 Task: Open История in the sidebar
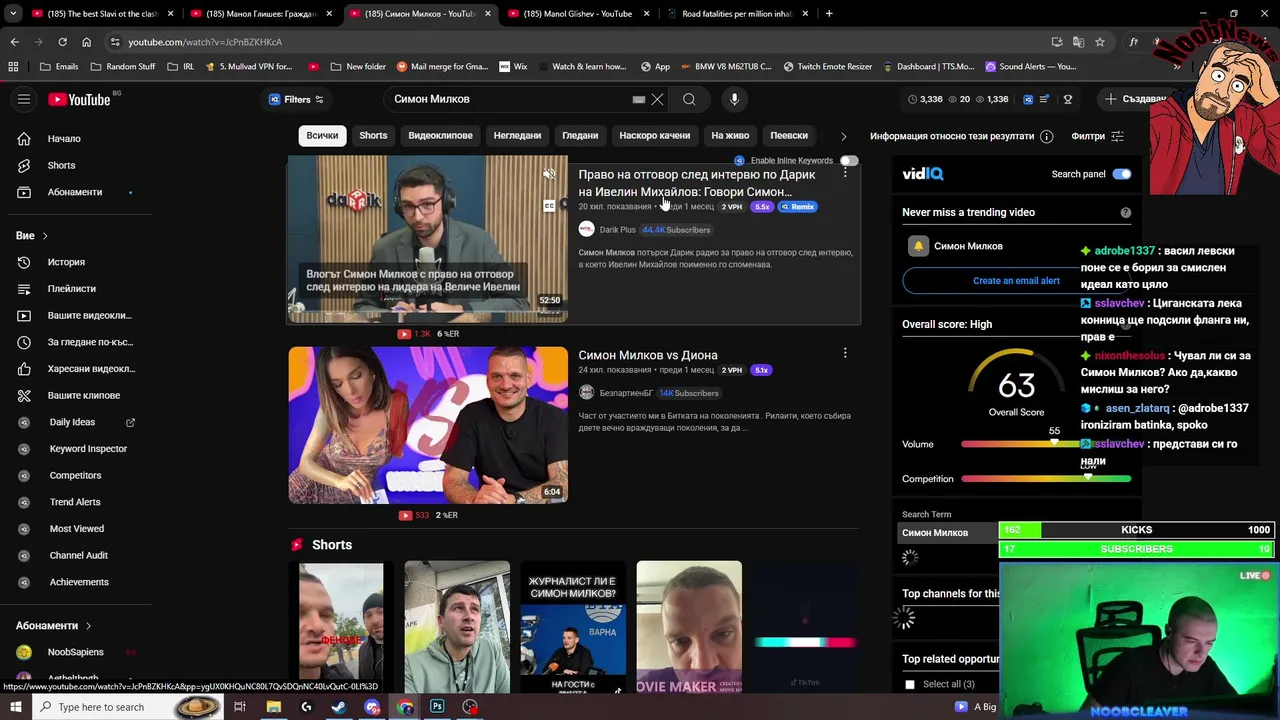coord(66,262)
